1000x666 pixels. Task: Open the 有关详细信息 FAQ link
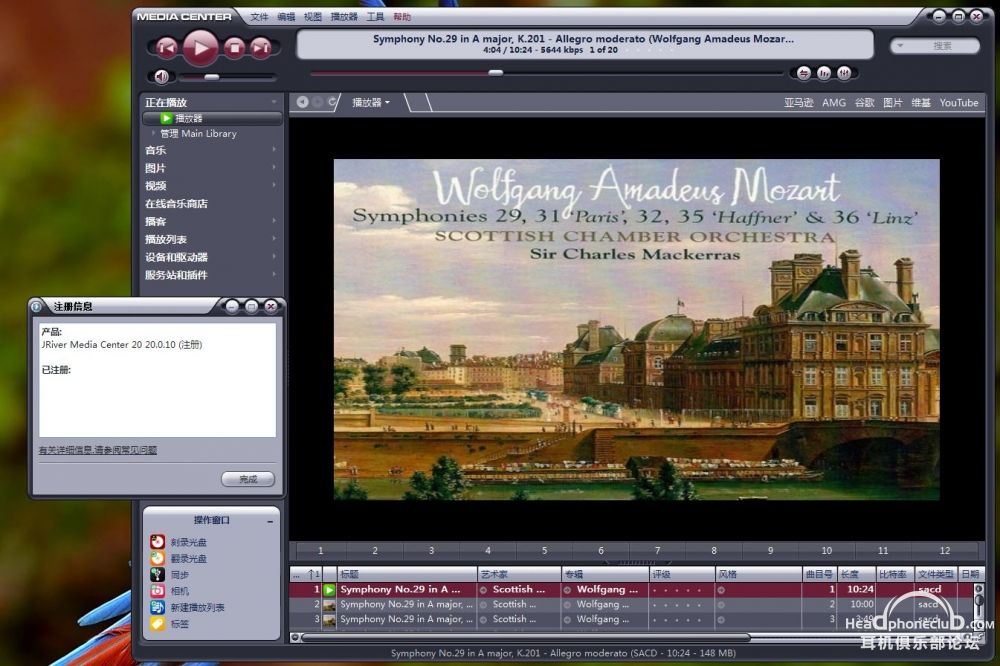98,450
